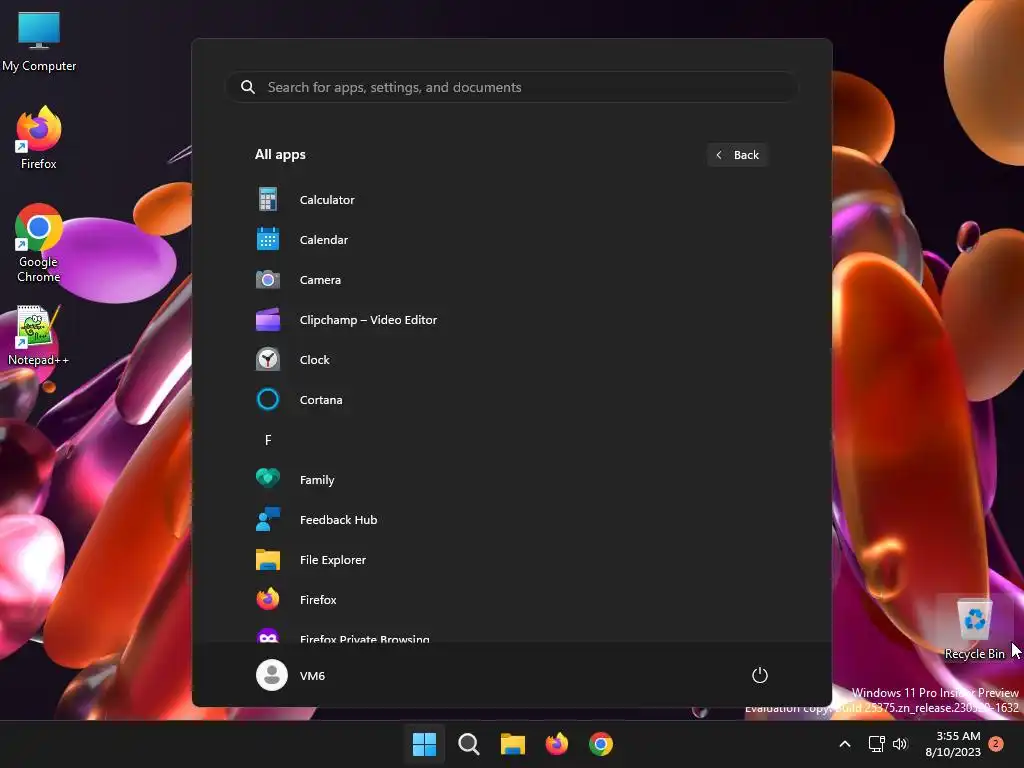Click the Windows Start taskbar button

[424, 744]
